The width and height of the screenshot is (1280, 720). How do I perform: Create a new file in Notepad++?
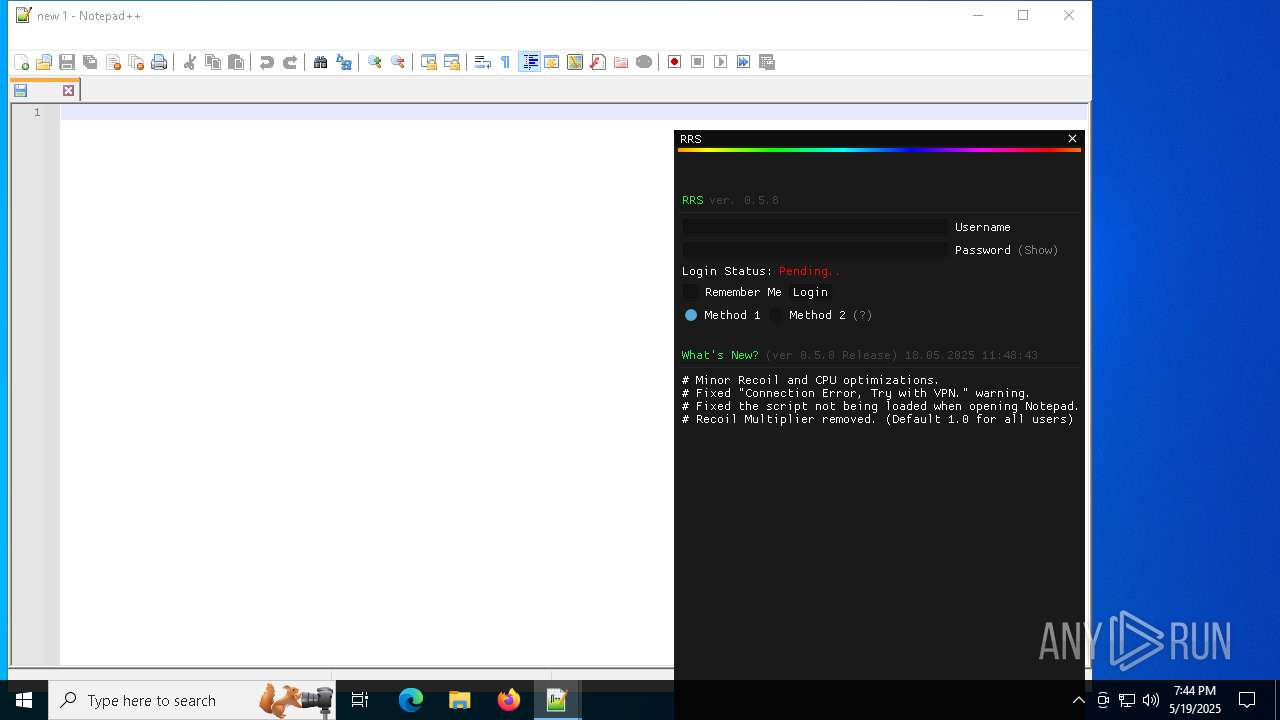(x=21, y=62)
